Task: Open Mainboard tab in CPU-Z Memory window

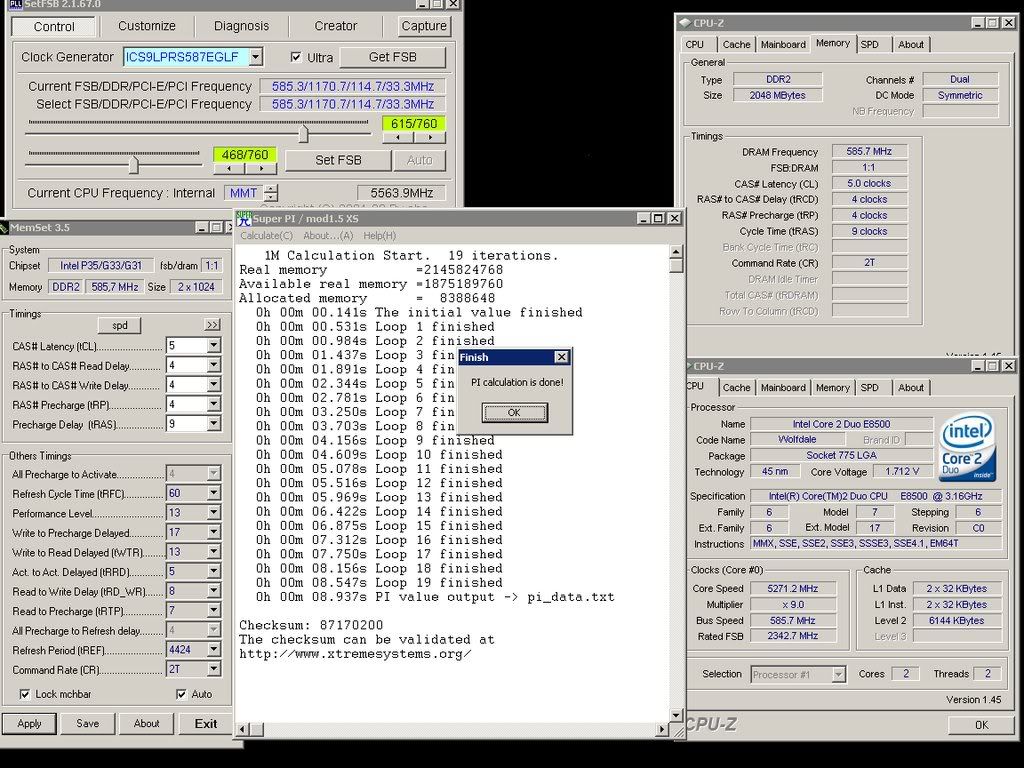Action: tap(783, 44)
